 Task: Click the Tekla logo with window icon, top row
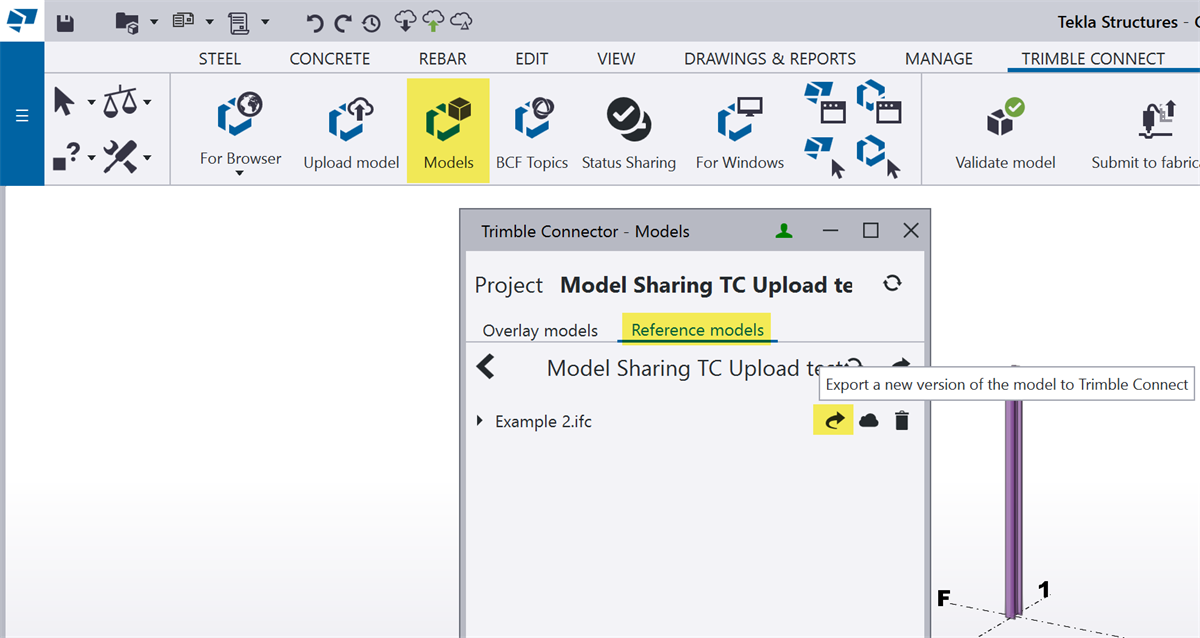[x=826, y=101]
